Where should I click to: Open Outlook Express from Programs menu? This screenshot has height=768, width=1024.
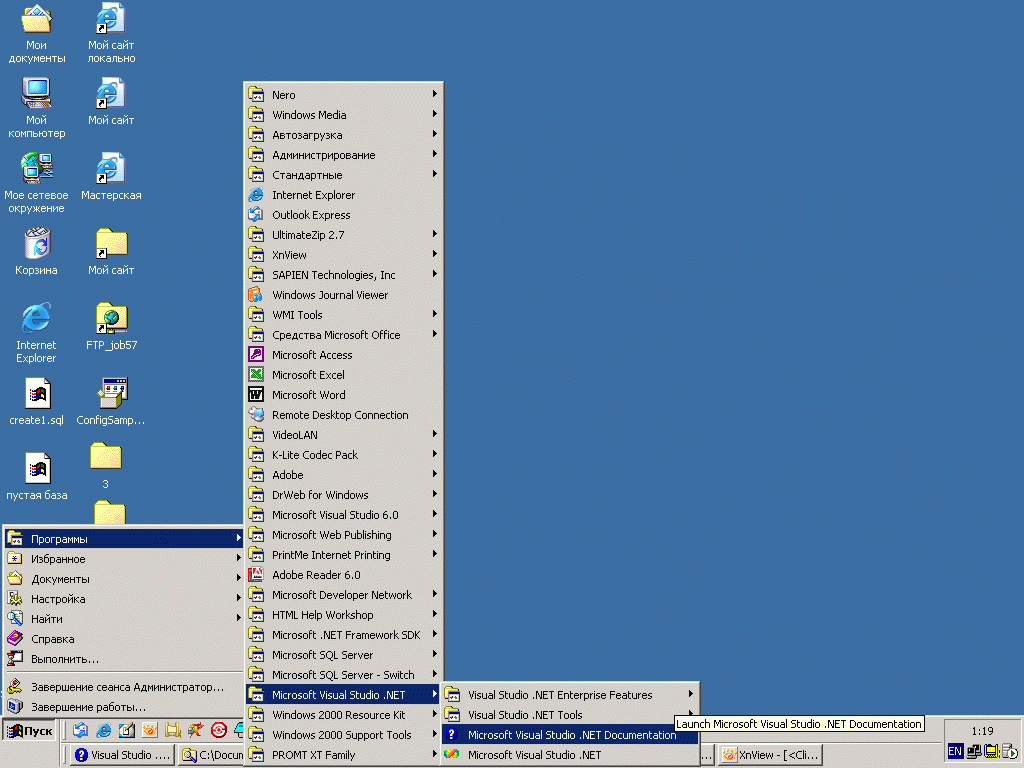click(344, 215)
